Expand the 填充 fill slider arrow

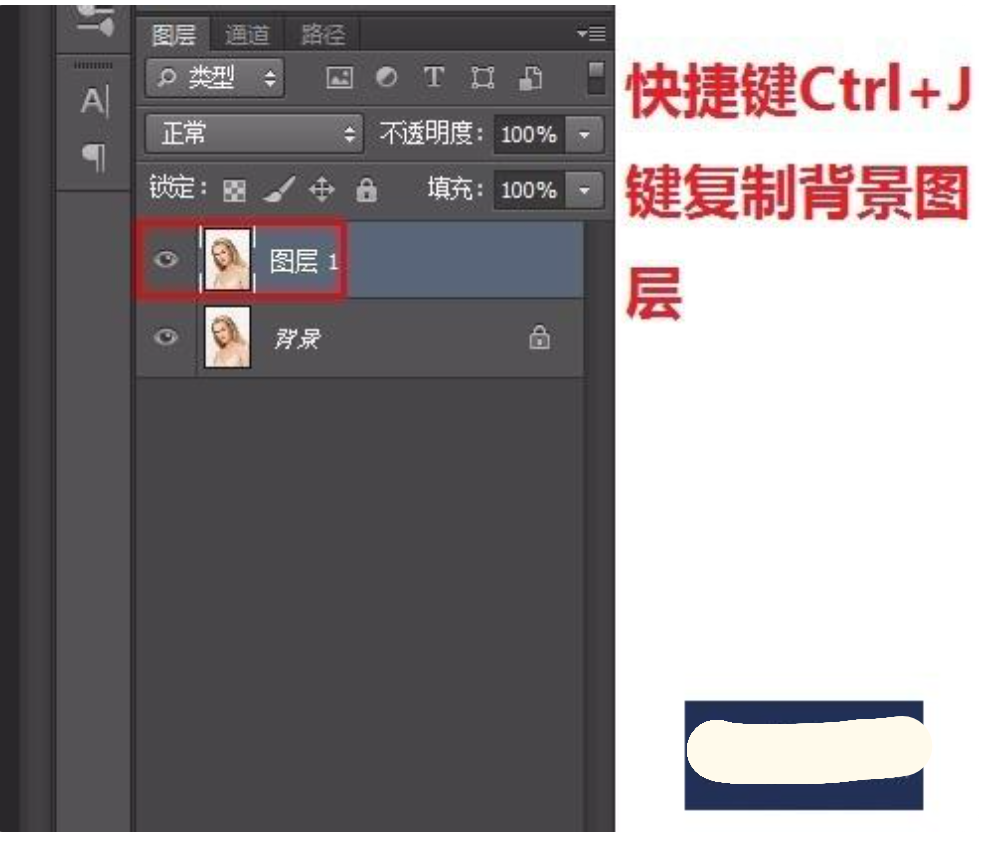point(585,189)
